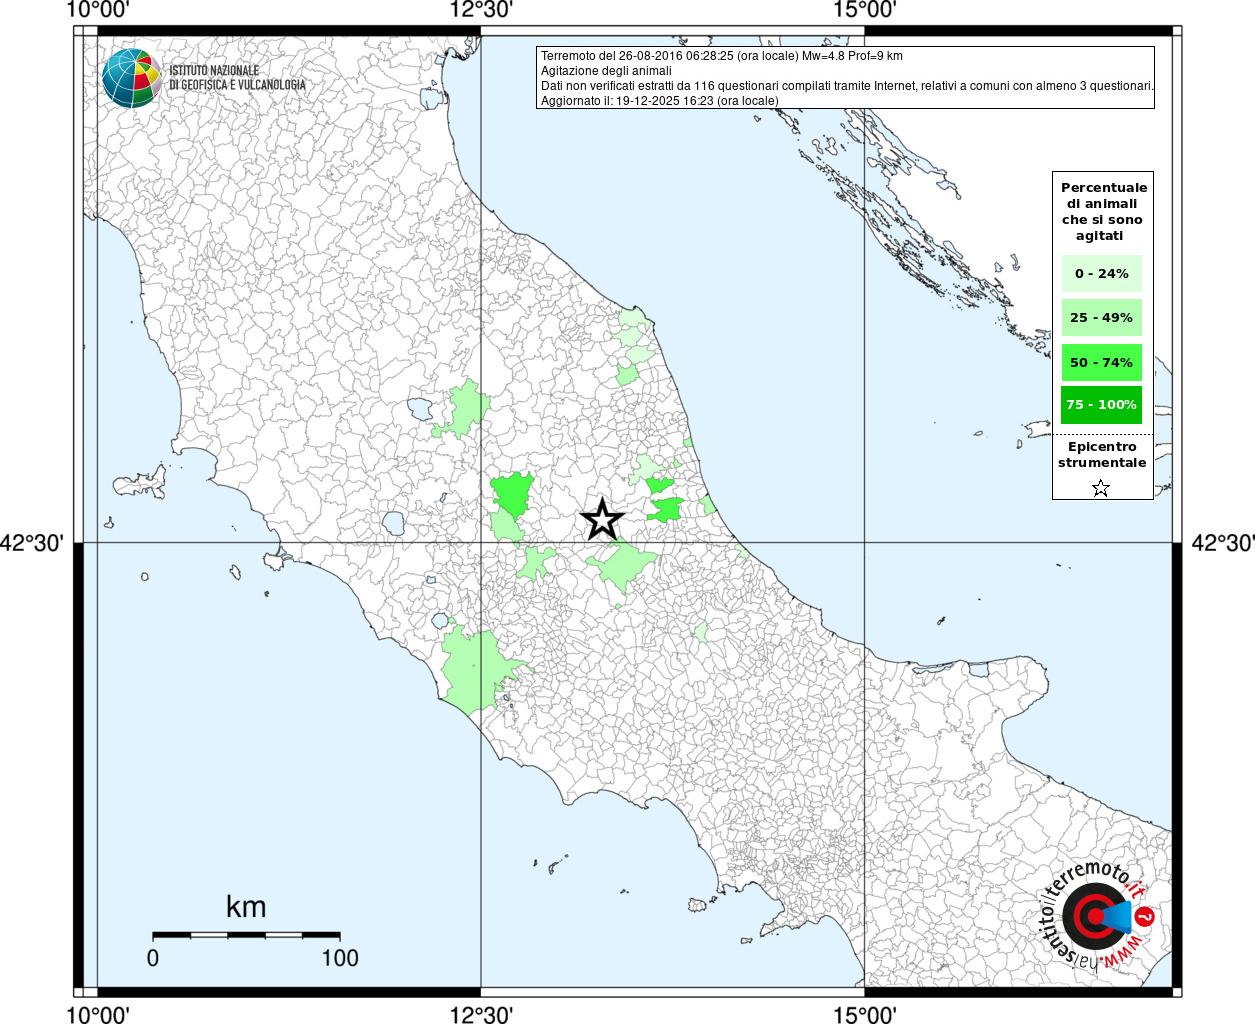Click the 'Agitazione degli animali' line
Screen dimensions: 1255x1024
(606, 71)
